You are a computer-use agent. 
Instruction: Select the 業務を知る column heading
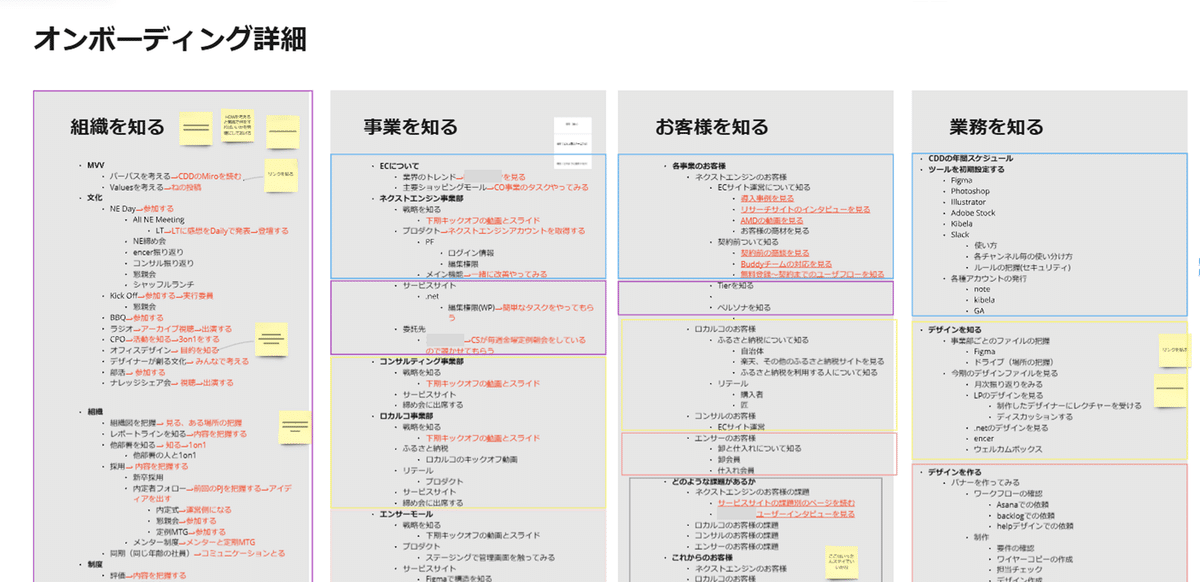point(996,127)
